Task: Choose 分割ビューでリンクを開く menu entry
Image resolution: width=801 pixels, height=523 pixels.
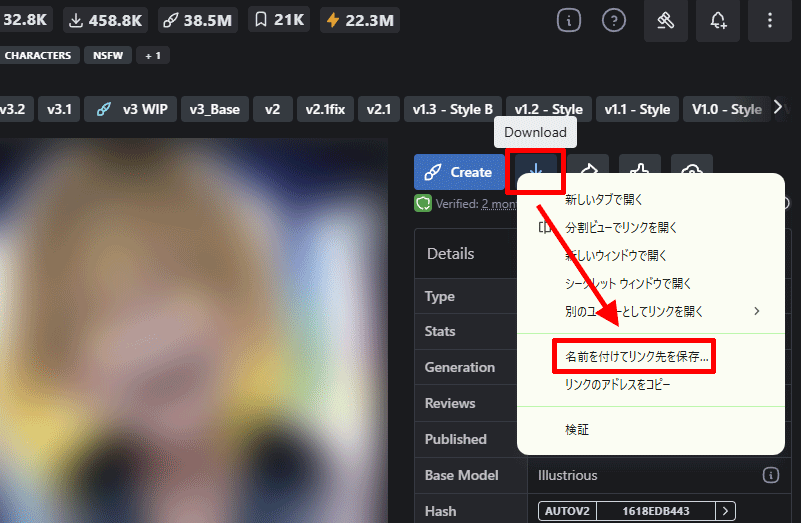Action: (650, 227)
